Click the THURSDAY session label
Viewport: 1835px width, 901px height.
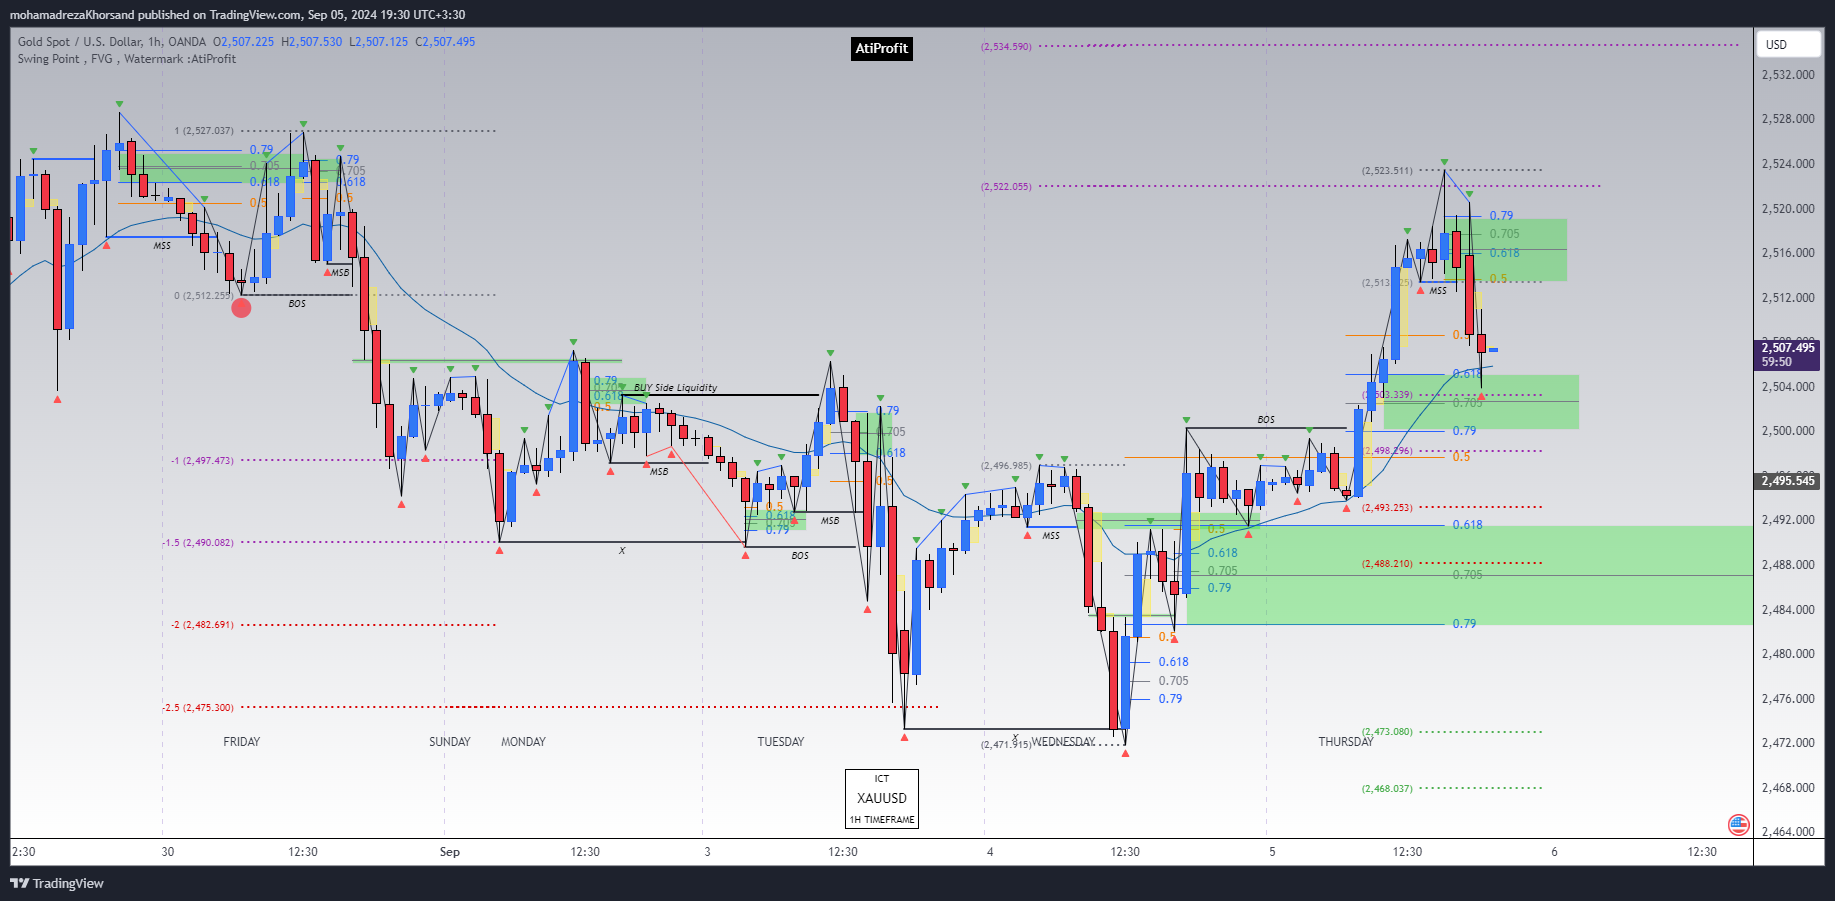pyautogui.click(x=1346, y=742)
